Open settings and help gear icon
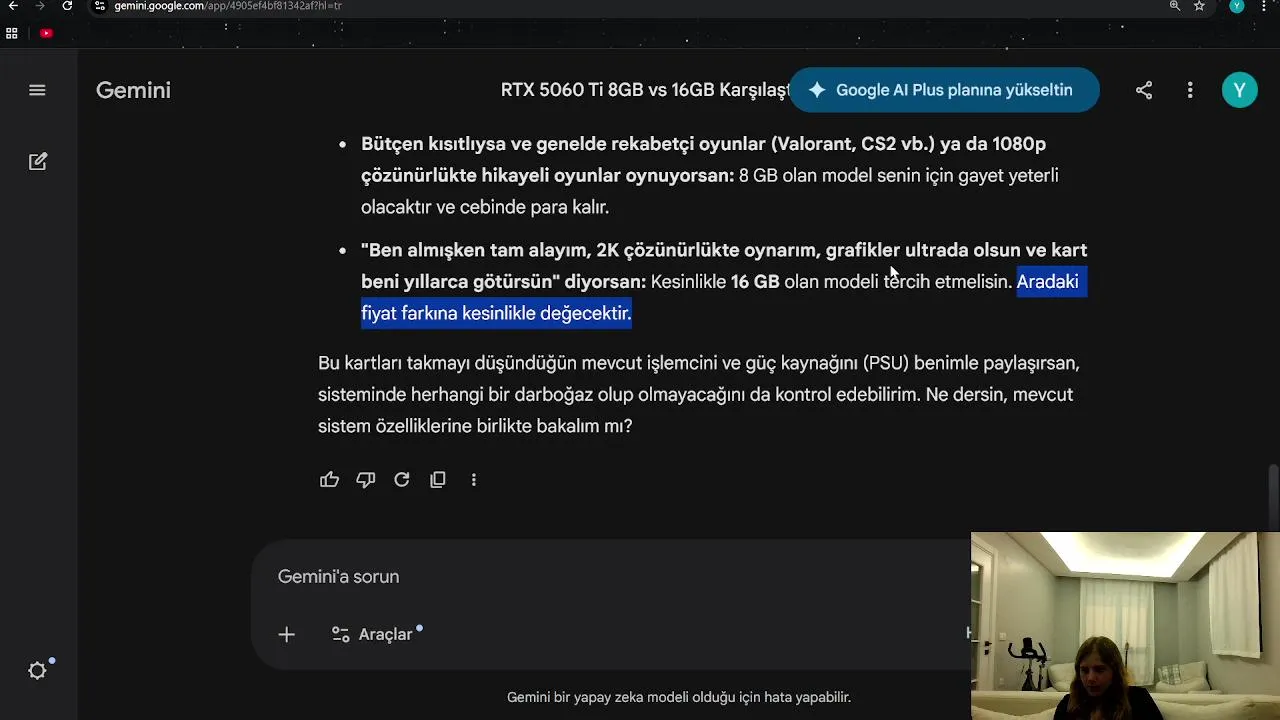 [38, 671]
